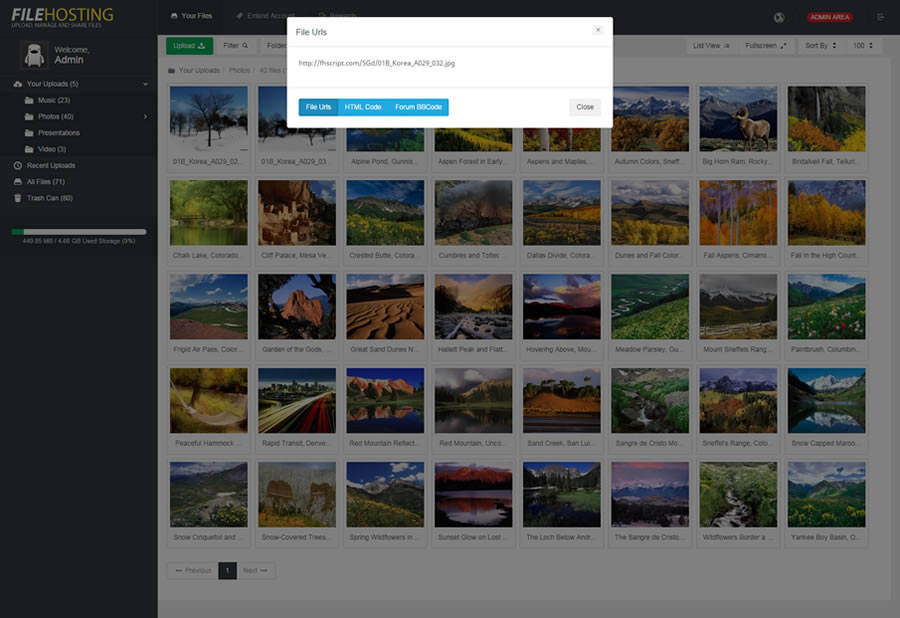Image resolution: width=900 pixels, height=618 pixels.
Task: Click the used storage progress bar
Action: pyautogui.click(x=79, y=232)
